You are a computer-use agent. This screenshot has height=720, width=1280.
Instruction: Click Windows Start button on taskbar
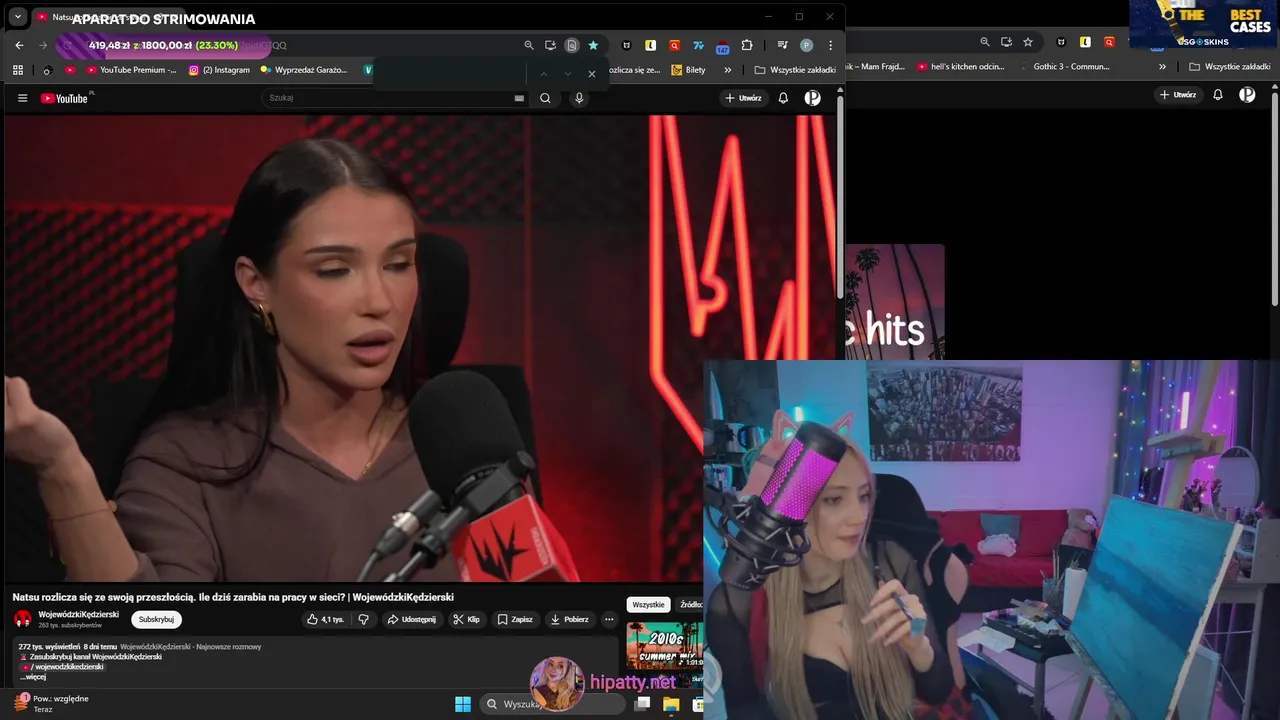pos(463,704)
